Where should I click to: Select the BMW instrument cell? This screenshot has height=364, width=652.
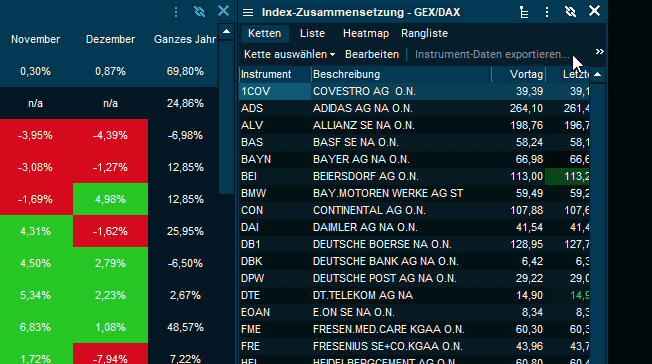[x=275, y=193]
